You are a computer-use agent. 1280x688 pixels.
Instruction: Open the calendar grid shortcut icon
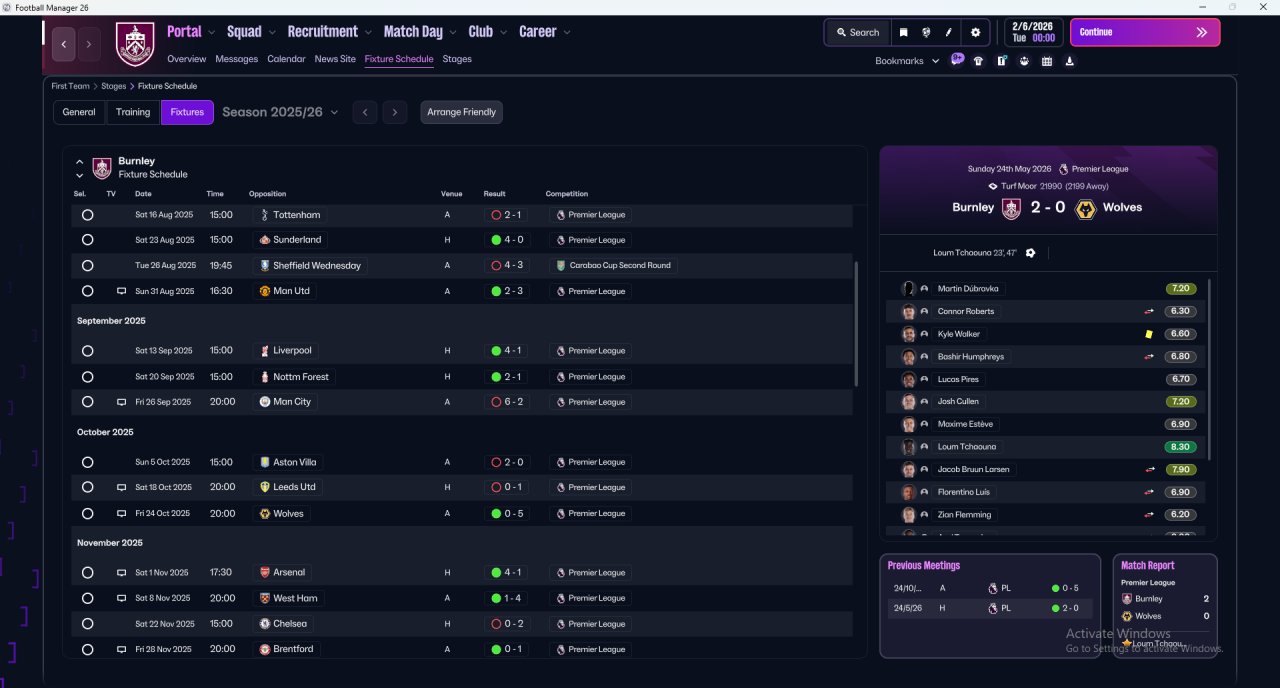(1047, 61)
